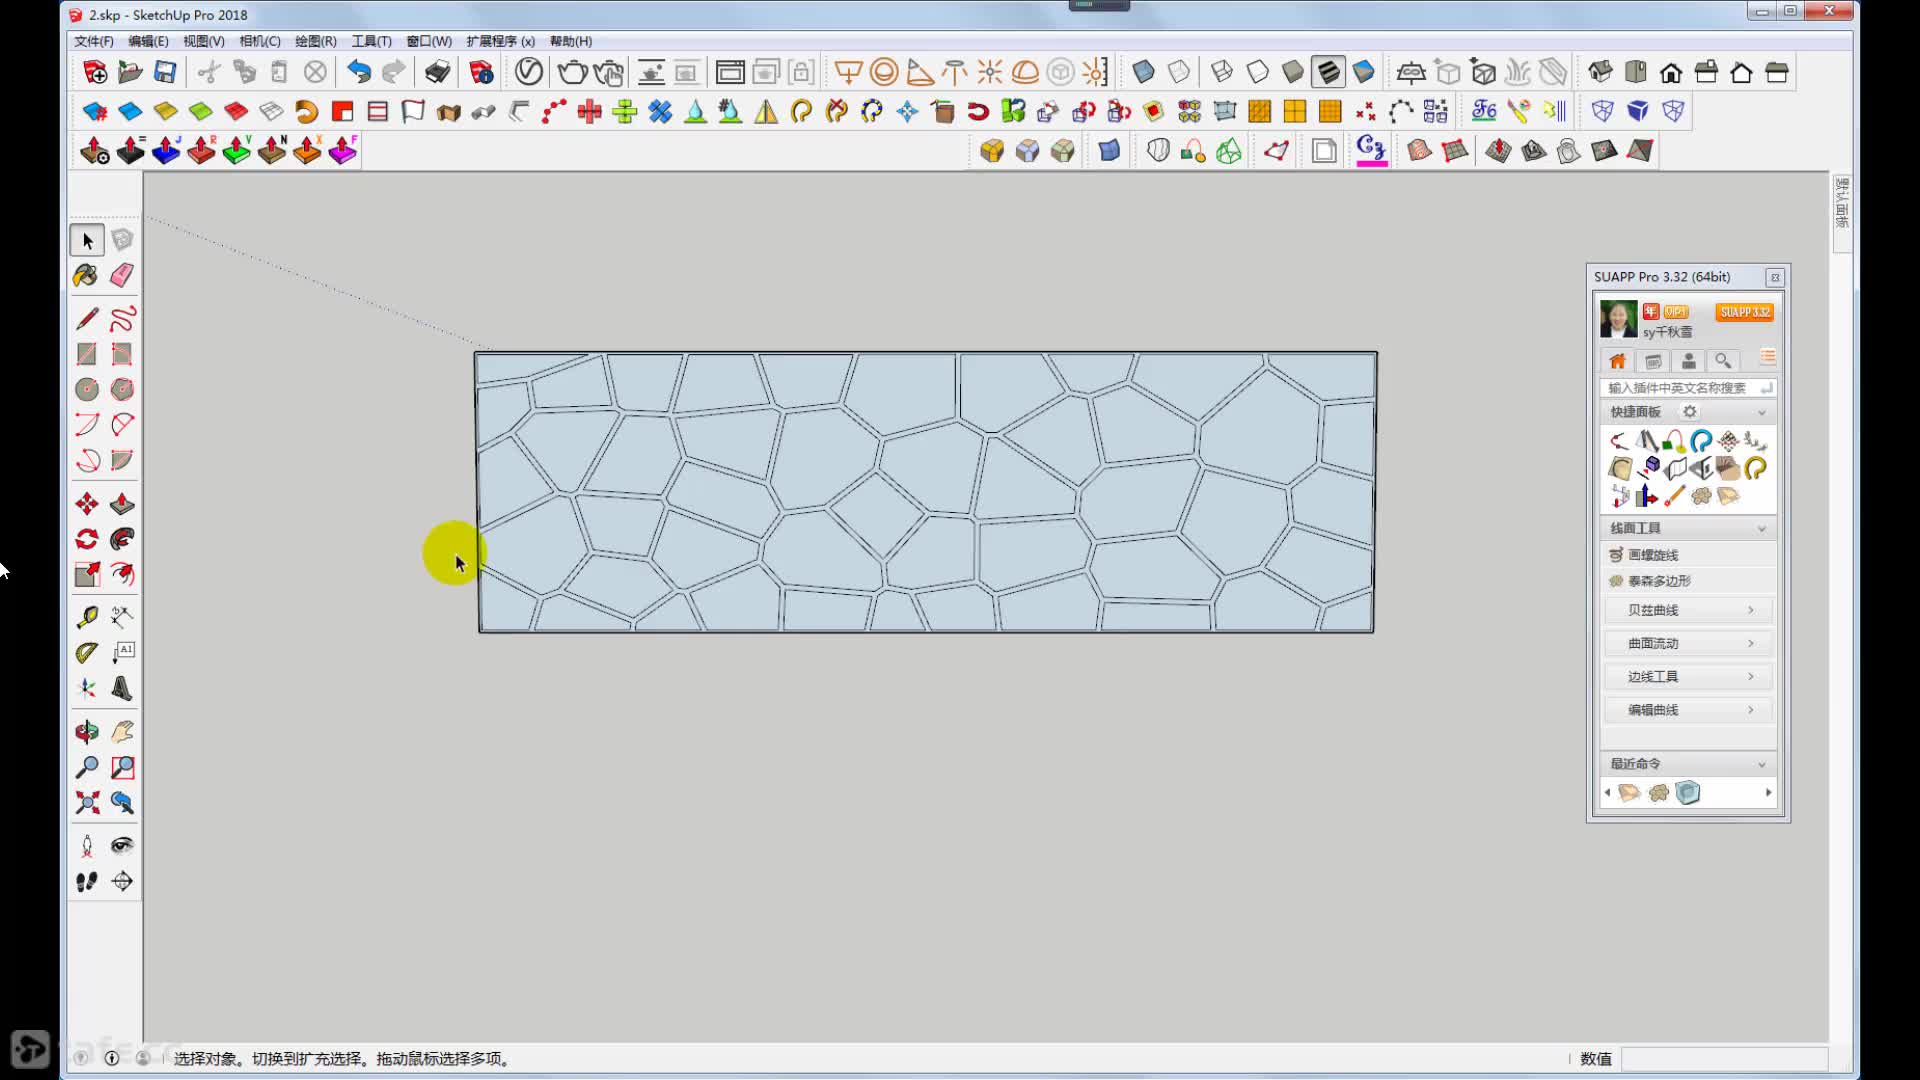Click the Print icon in toolbar
Image resolution: width=1920 pixels, height=1080 pixels.
[437, 72]
